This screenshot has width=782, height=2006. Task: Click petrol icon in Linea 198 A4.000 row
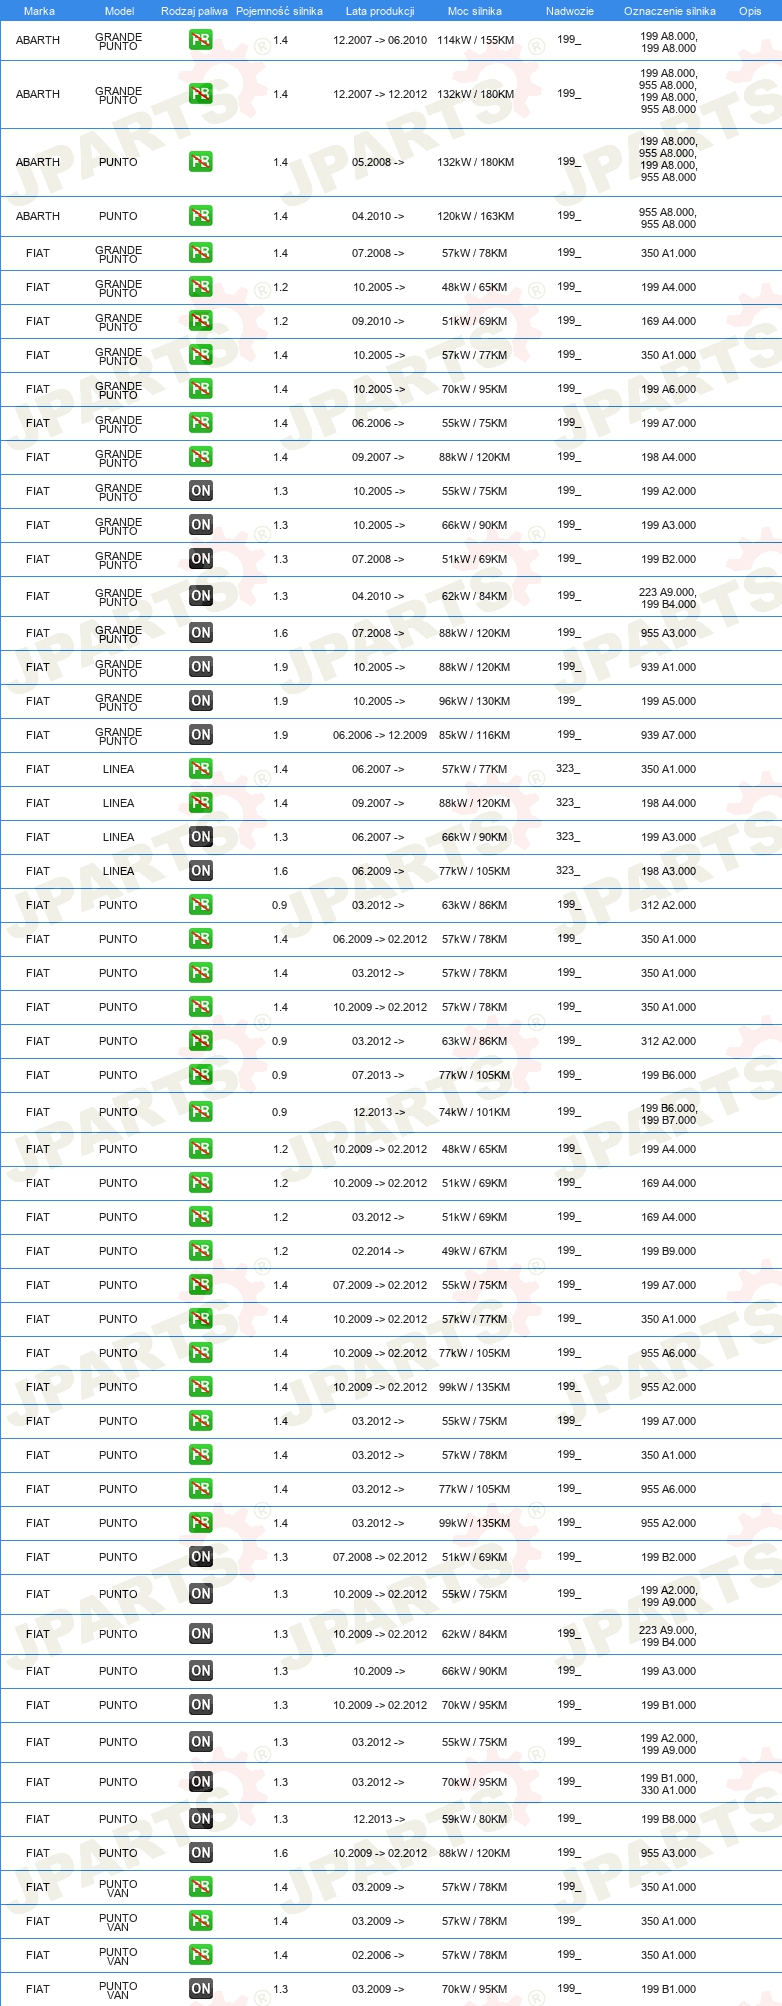tap(200, 803)
